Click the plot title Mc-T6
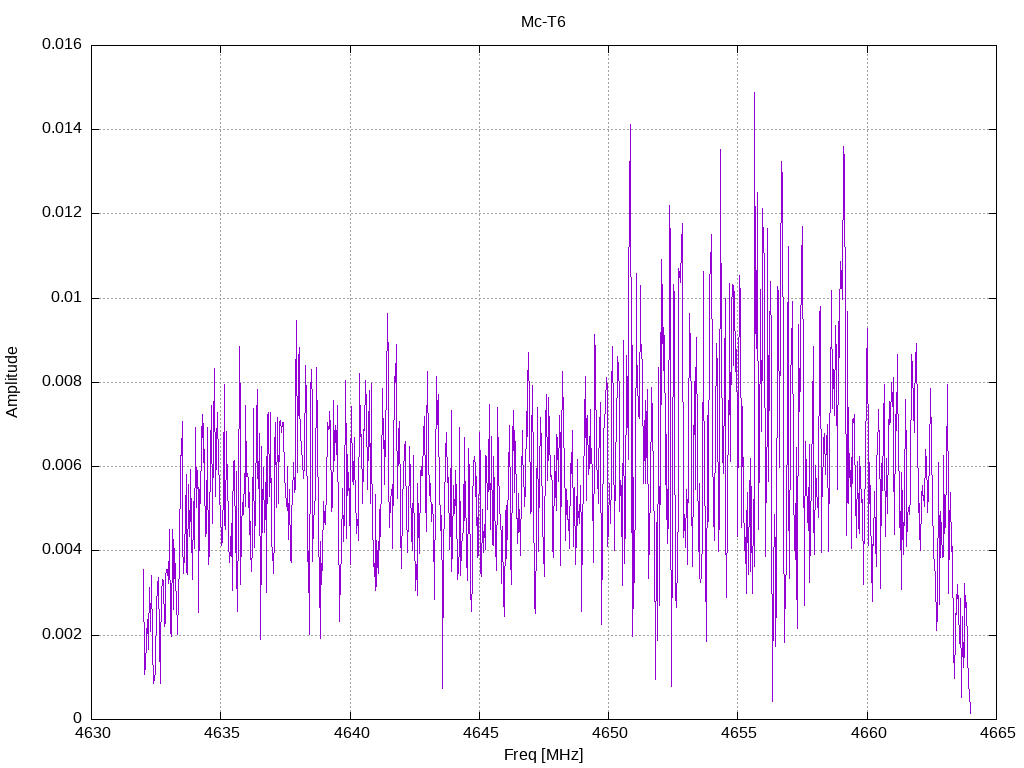The width and height of the screenshot is (1024, 768). tap(543, 22)
